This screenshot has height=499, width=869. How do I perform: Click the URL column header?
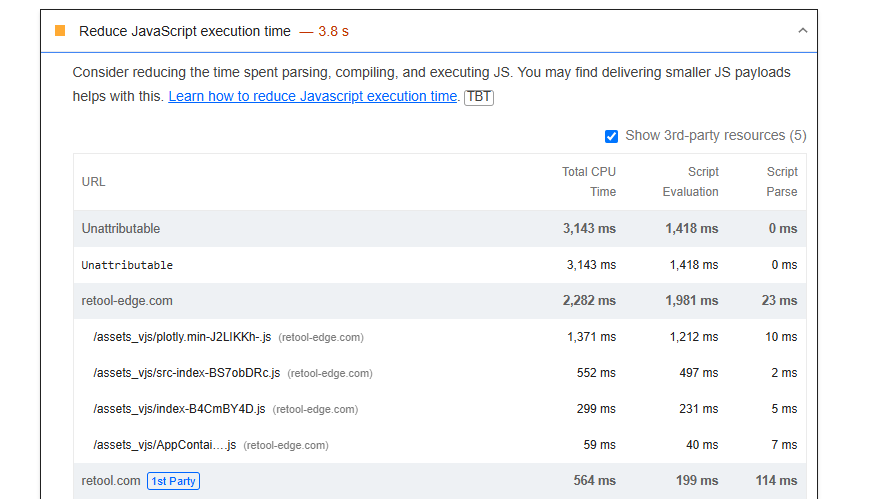click(93, 182)
